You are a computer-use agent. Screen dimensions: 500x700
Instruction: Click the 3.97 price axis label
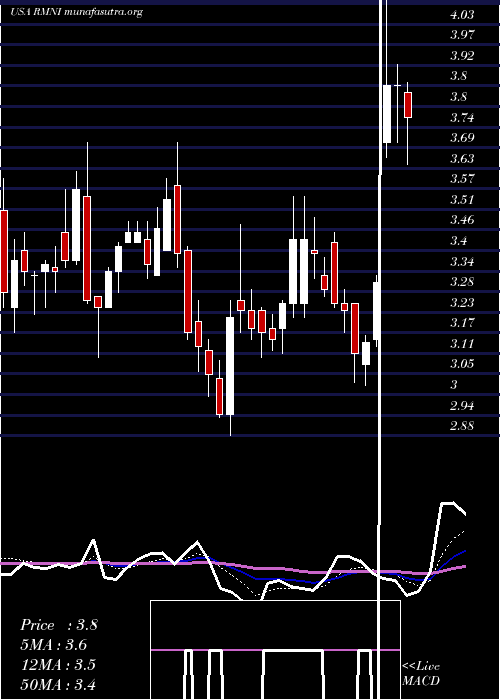[462, 34]
